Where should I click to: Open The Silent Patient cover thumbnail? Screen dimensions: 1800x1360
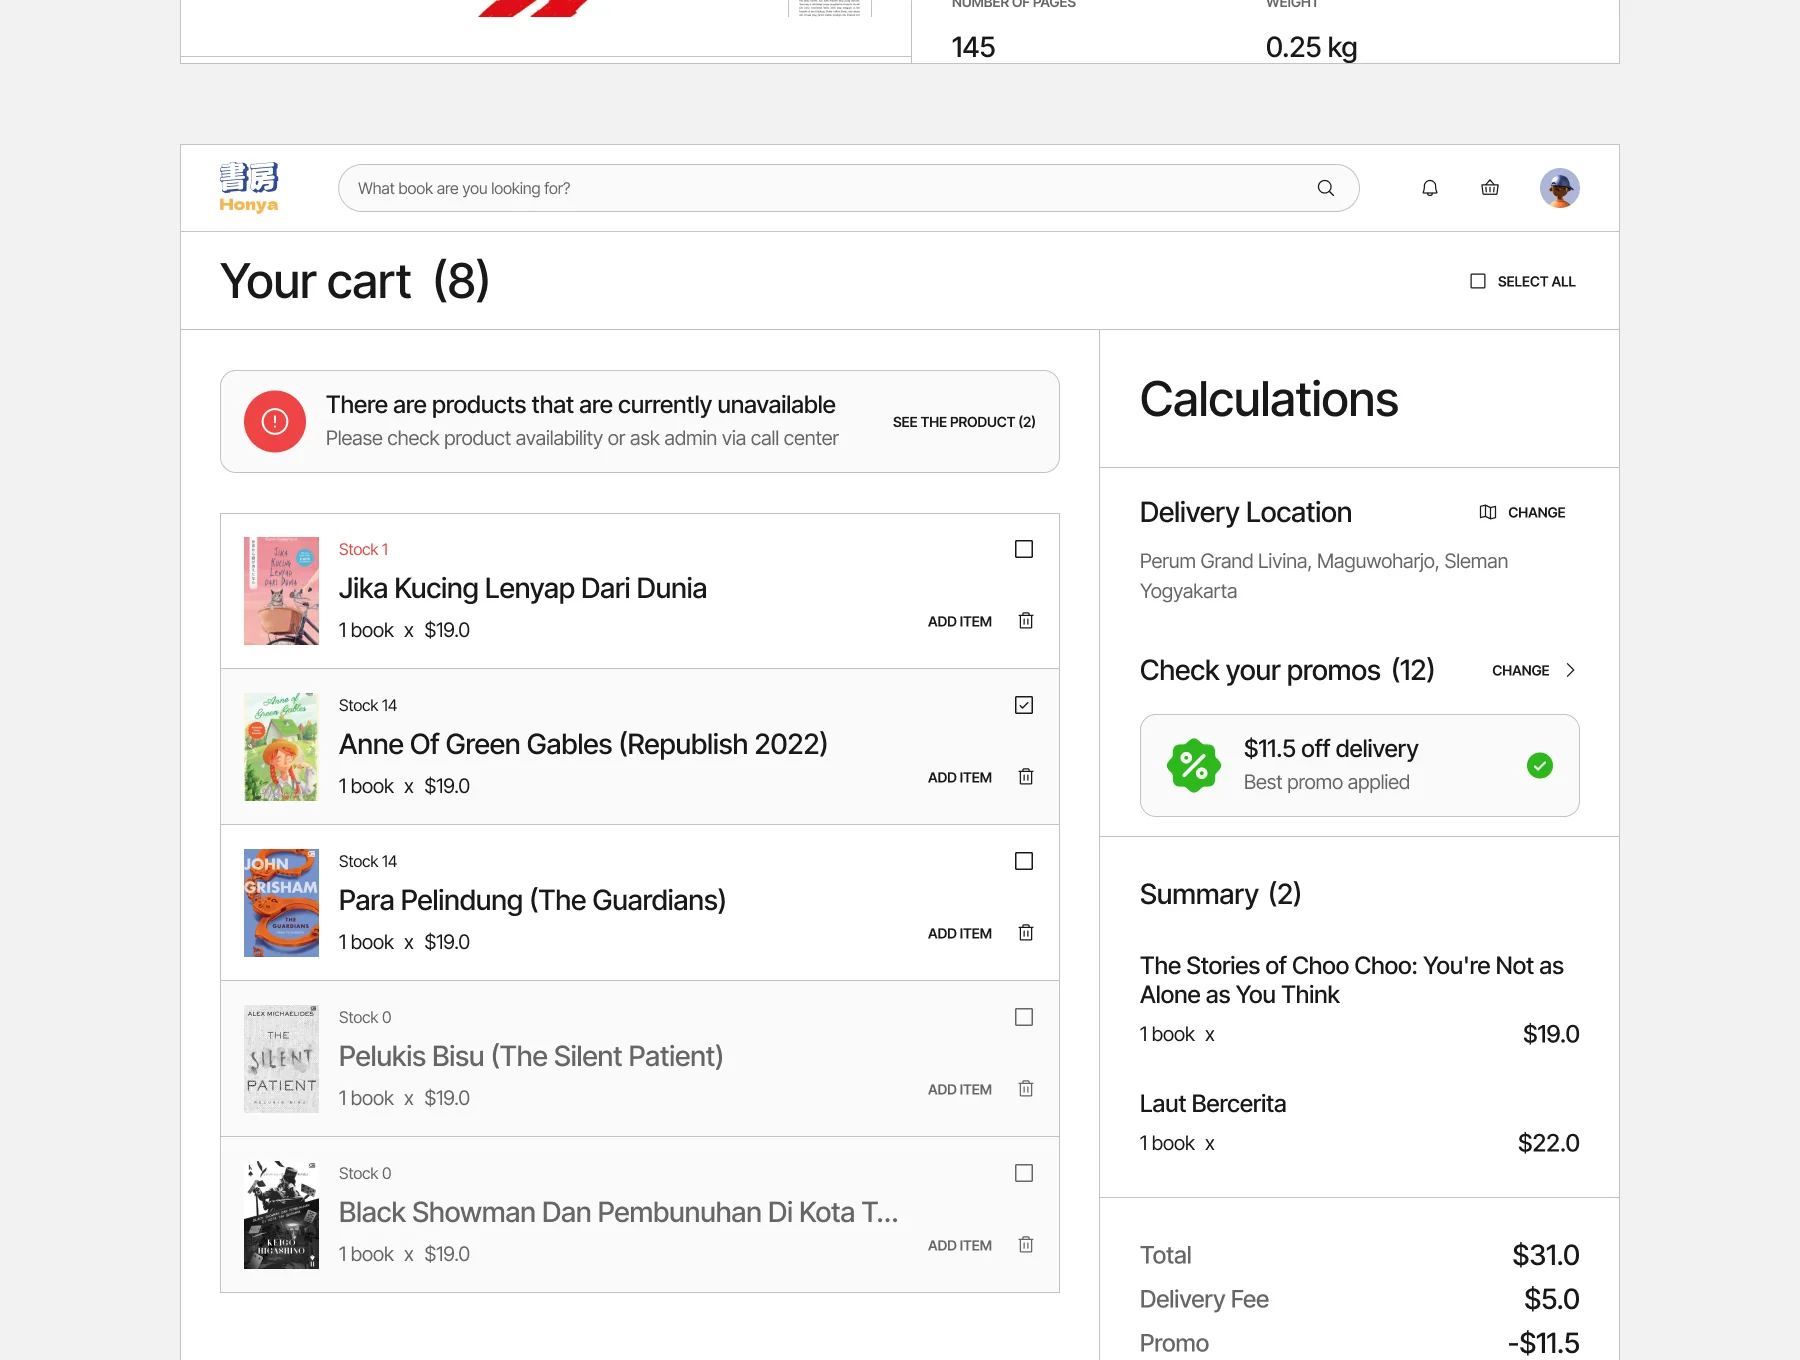click(282, 1059)
